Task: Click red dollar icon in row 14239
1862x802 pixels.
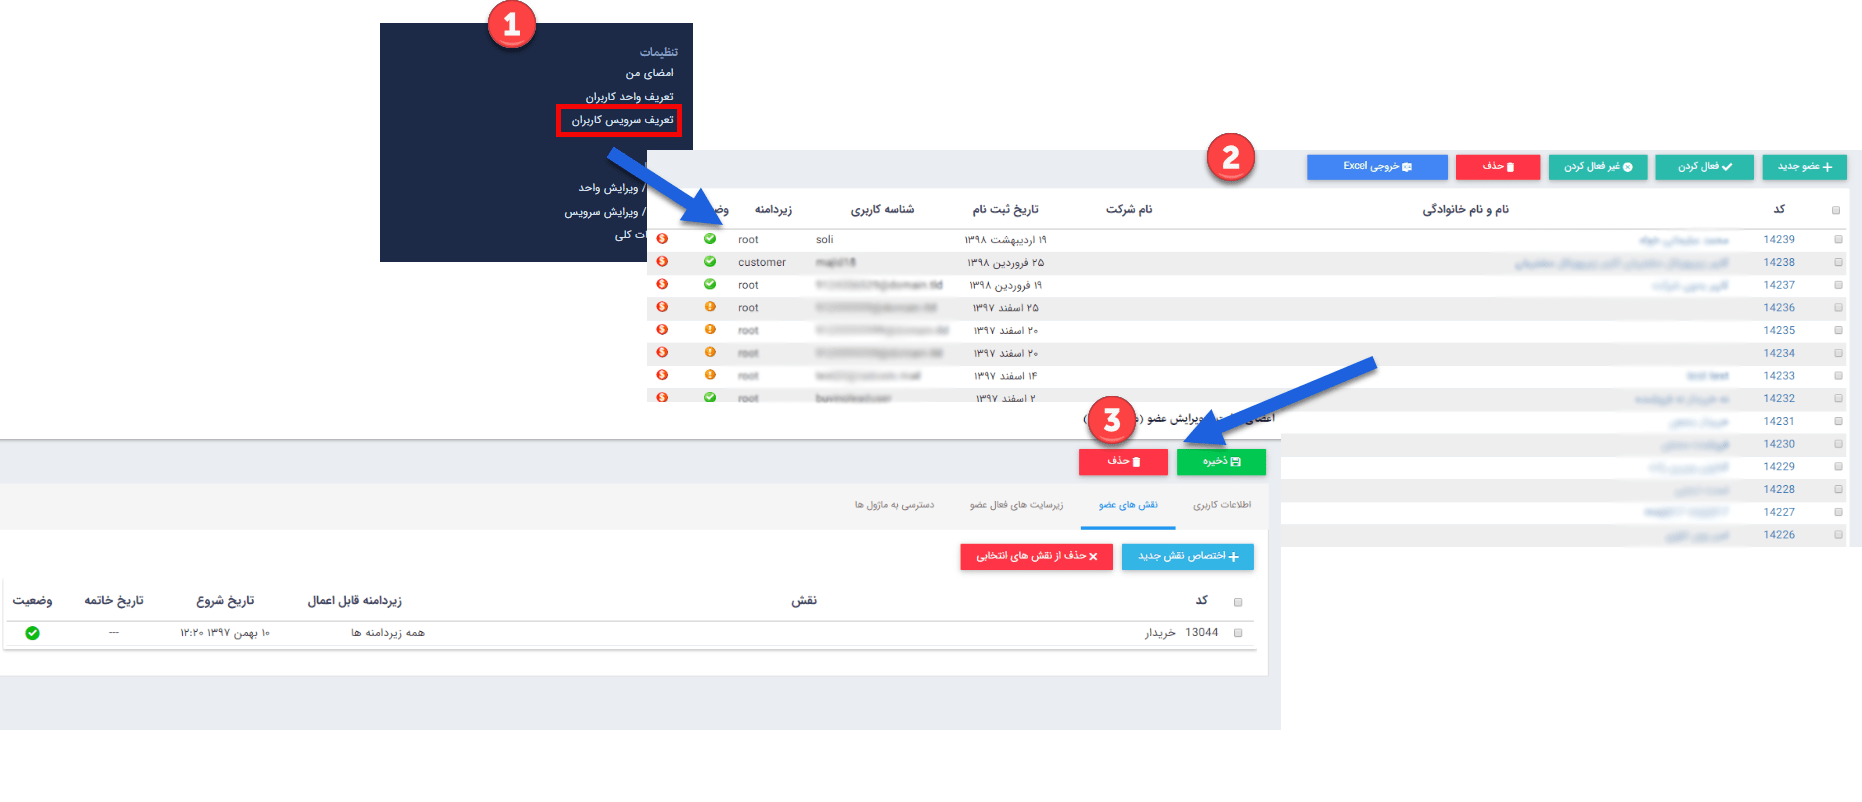Action: (662, 239)
